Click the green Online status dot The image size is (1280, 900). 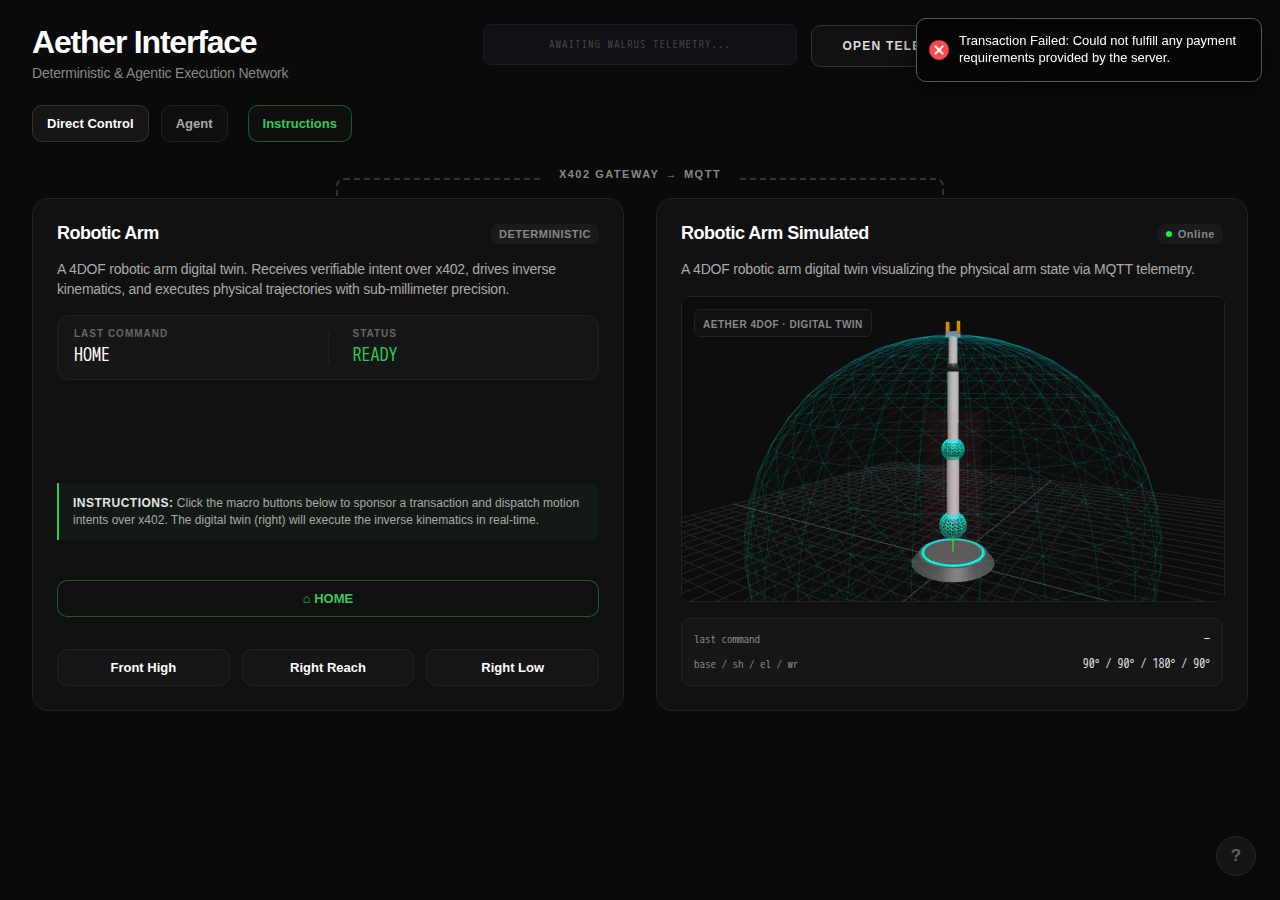coord(1169,234)
